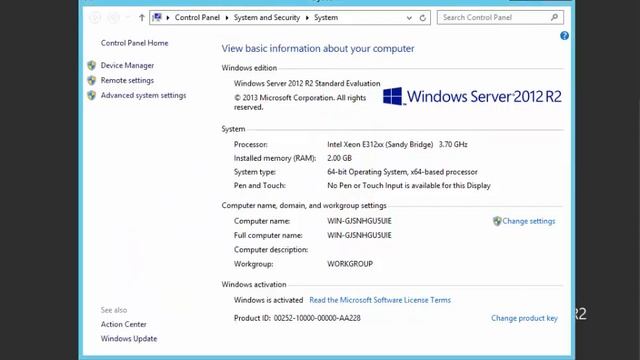
Task: Select Windows Server 2012 R2 Standard Evaluation text
Action: 307,83
